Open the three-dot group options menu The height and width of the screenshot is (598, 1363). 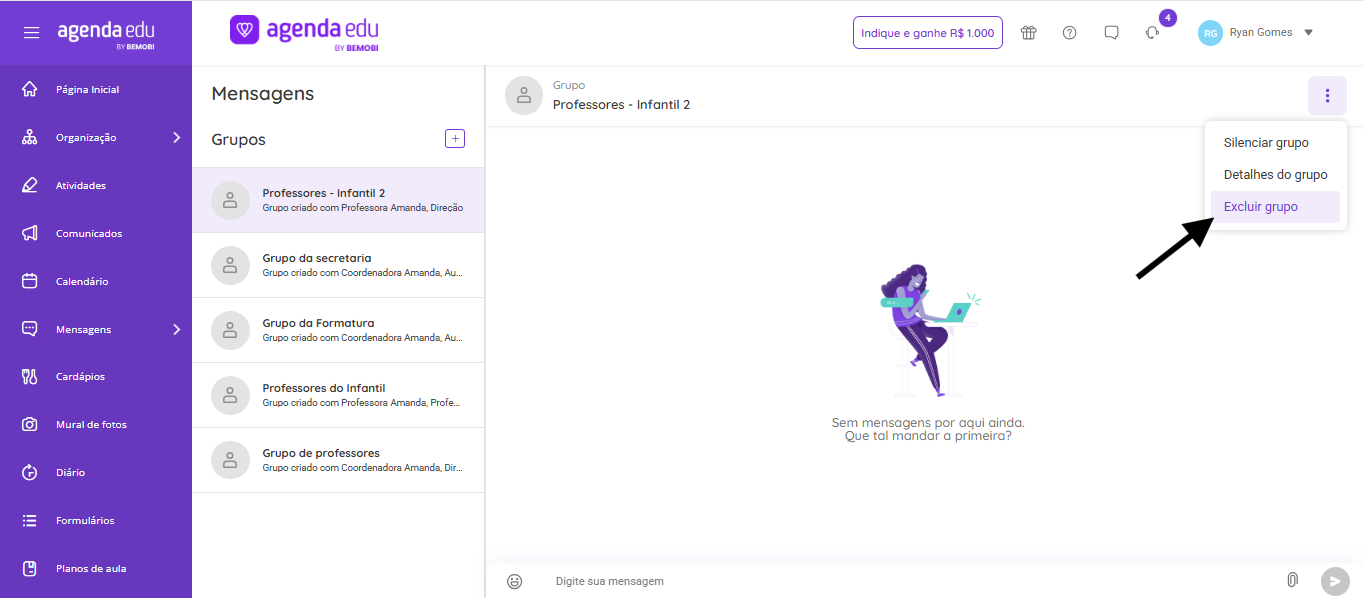(x=1327, y=96)
